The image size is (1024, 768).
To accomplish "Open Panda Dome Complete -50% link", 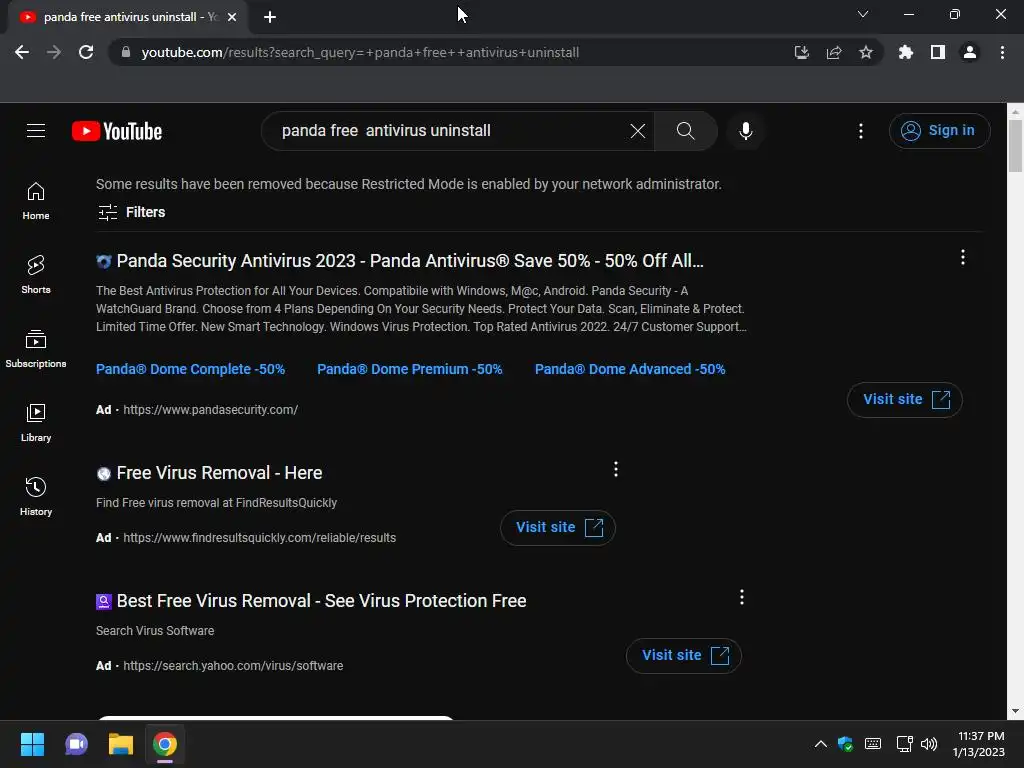I will (190, 369).
